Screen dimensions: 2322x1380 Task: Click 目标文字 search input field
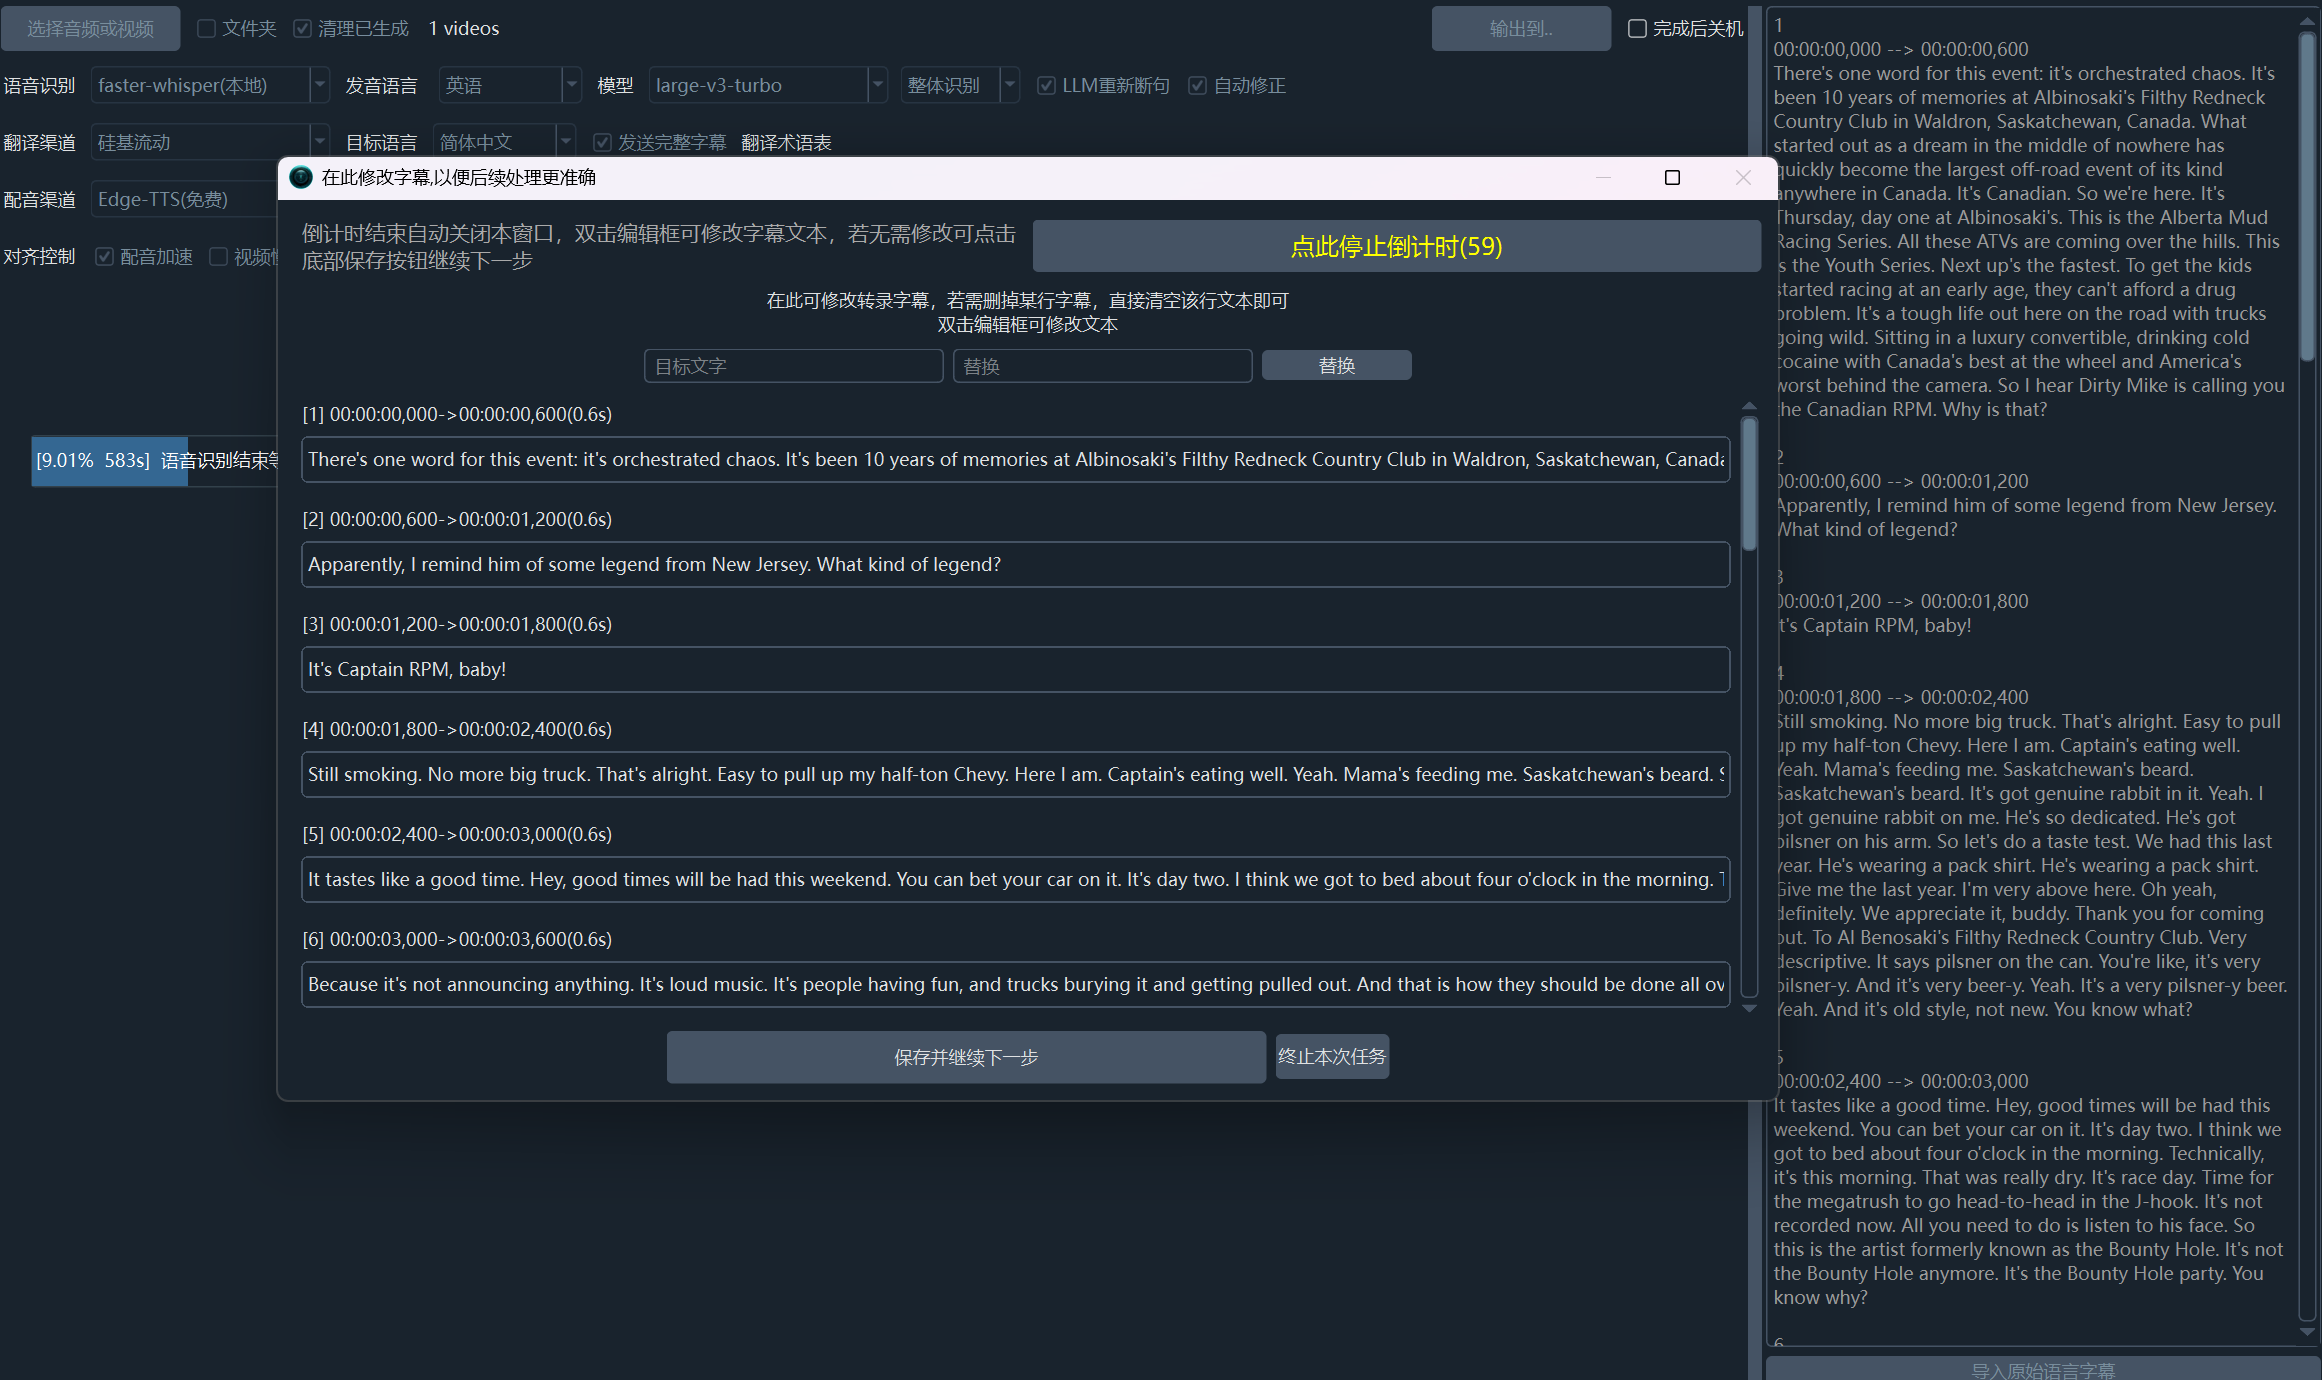(x=793, y=366)
